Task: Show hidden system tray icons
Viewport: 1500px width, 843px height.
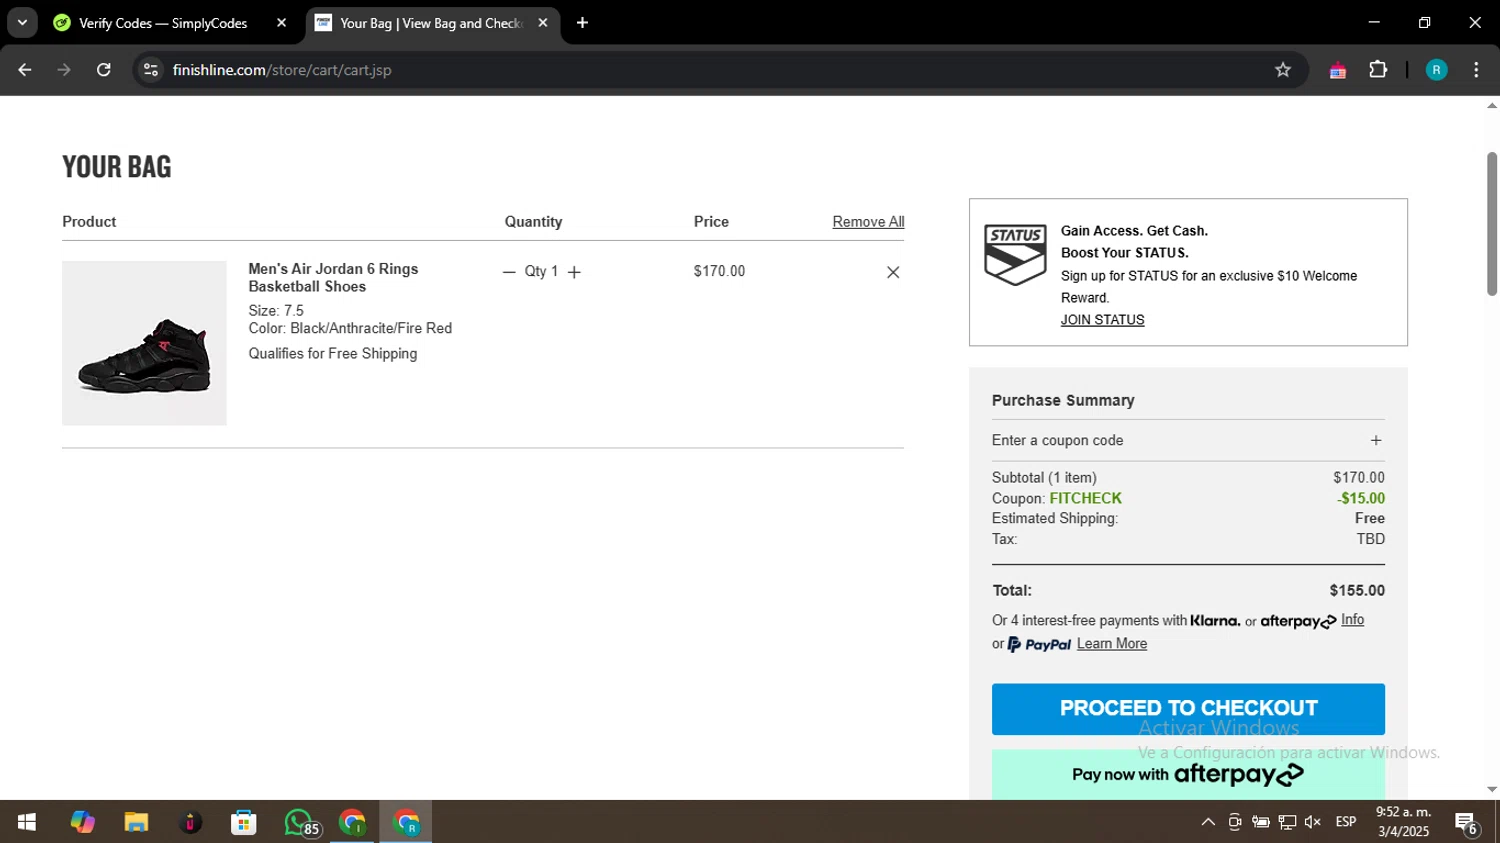Action: pos(1208,822)
